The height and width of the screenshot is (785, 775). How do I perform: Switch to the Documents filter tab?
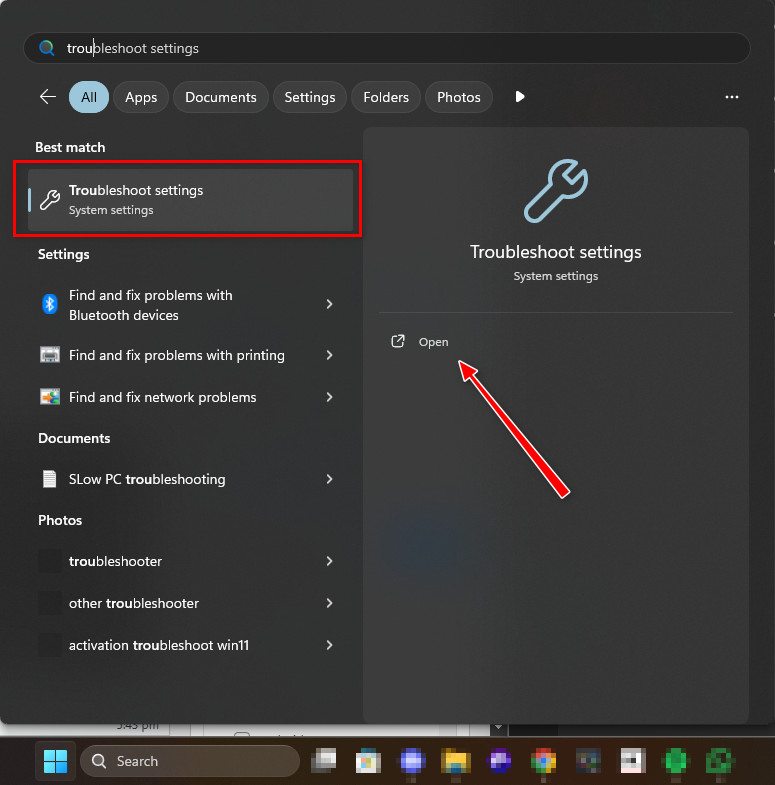tap(221, 97)
